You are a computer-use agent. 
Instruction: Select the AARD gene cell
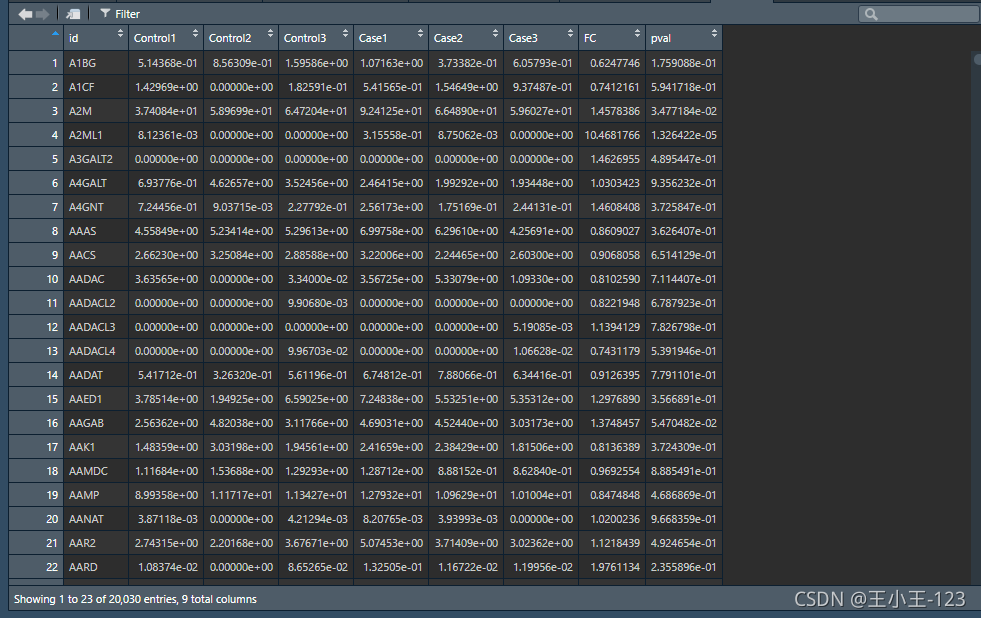click(x=96, y=567)
